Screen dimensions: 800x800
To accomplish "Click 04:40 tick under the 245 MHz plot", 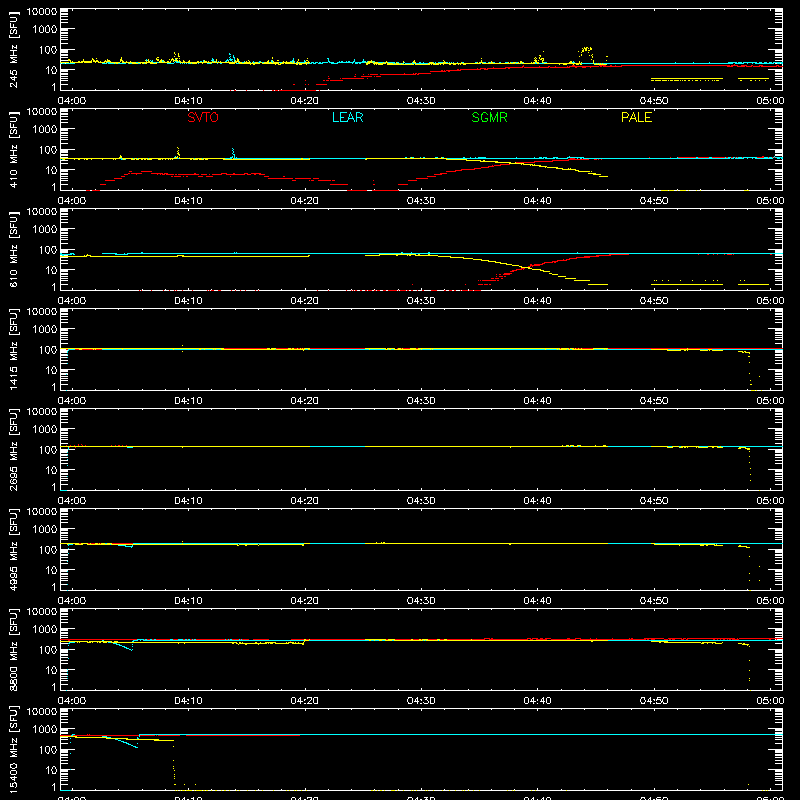I will coord(537,101).
